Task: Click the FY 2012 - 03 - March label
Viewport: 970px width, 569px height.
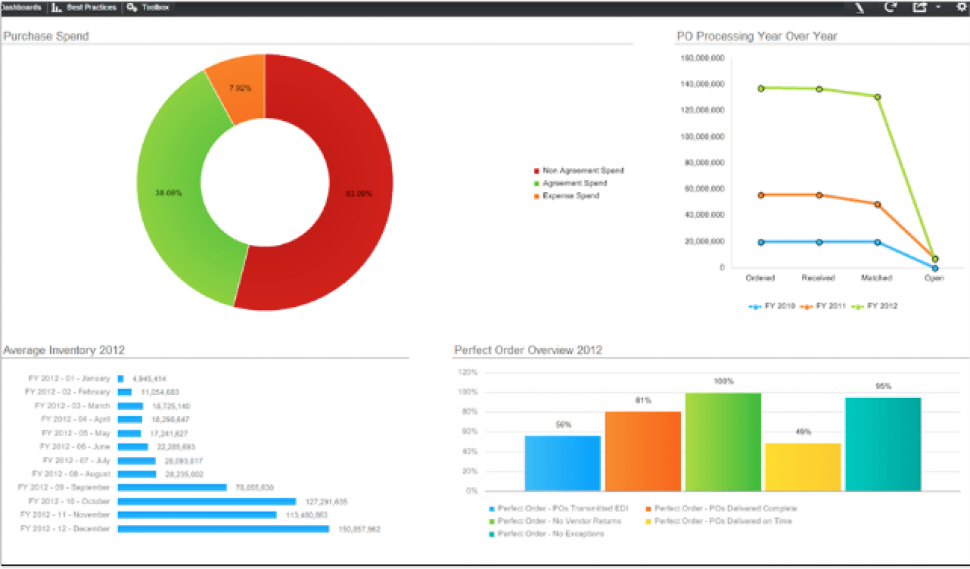Action: click(x=72, y=406)
